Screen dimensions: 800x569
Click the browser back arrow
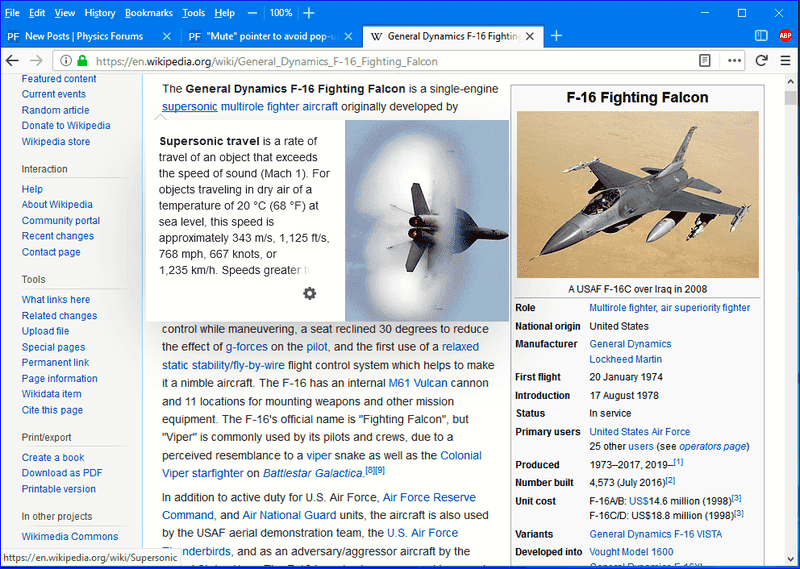coord(13,61)
